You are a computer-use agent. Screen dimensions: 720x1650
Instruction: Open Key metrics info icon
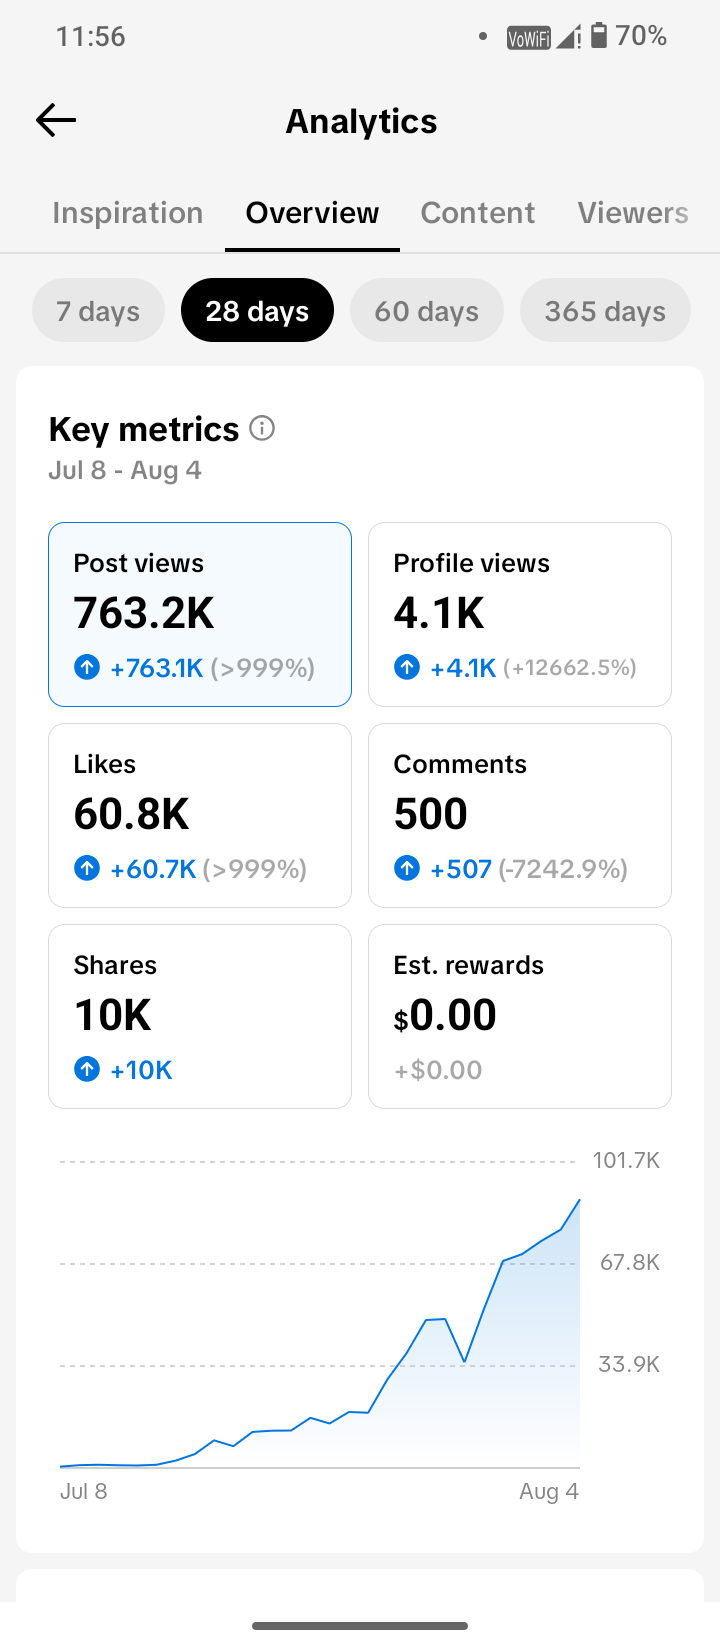coord(262,428)
